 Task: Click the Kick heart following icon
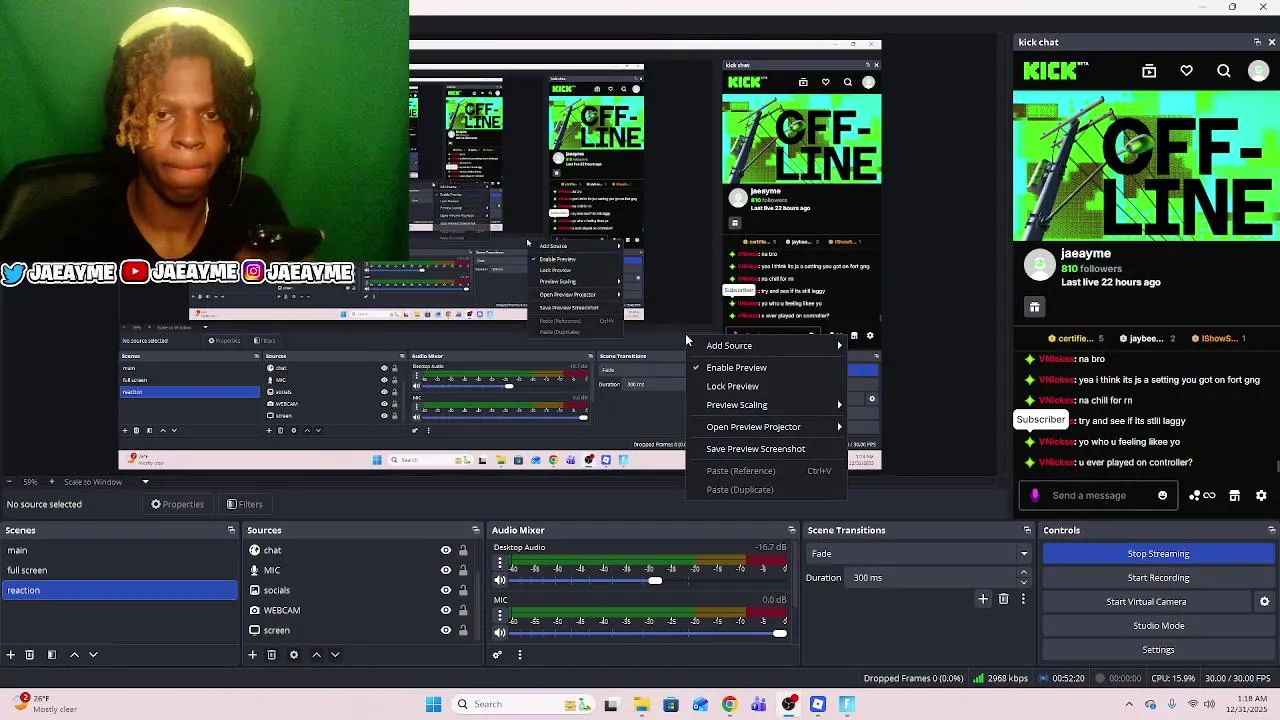1186,71
